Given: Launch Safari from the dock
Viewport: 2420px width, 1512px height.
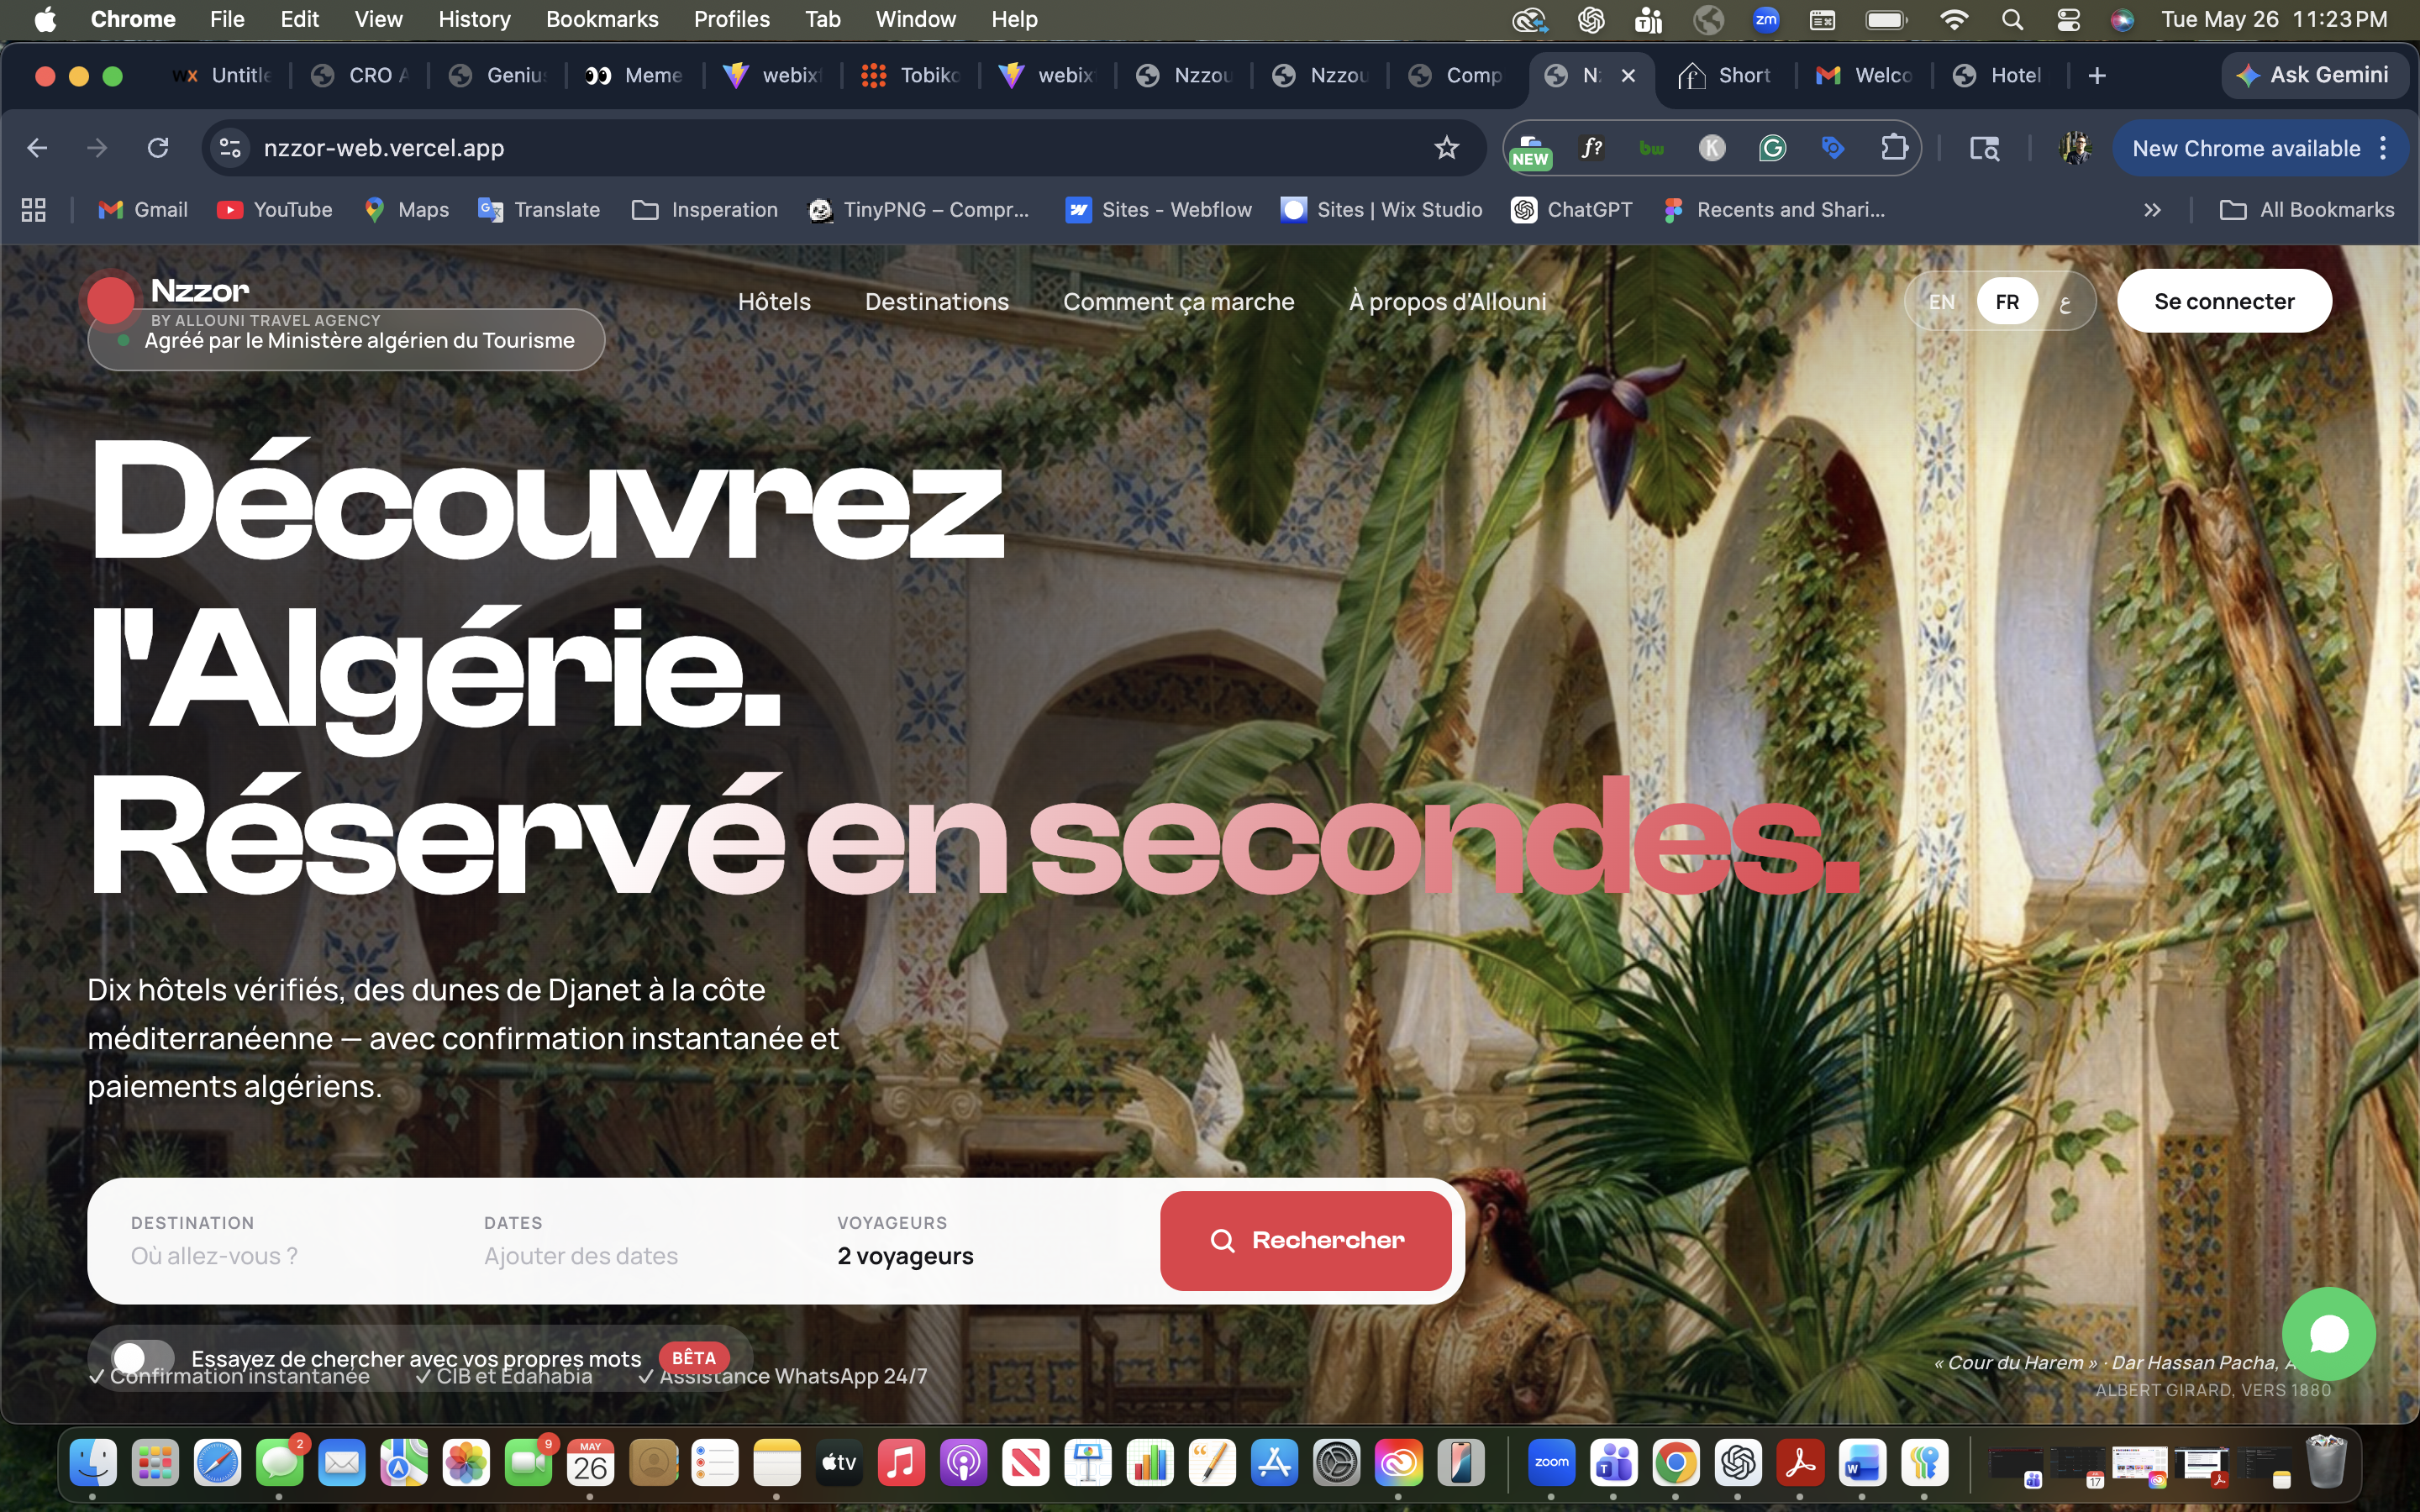Looking at the screenshot, I should 217,1463.
